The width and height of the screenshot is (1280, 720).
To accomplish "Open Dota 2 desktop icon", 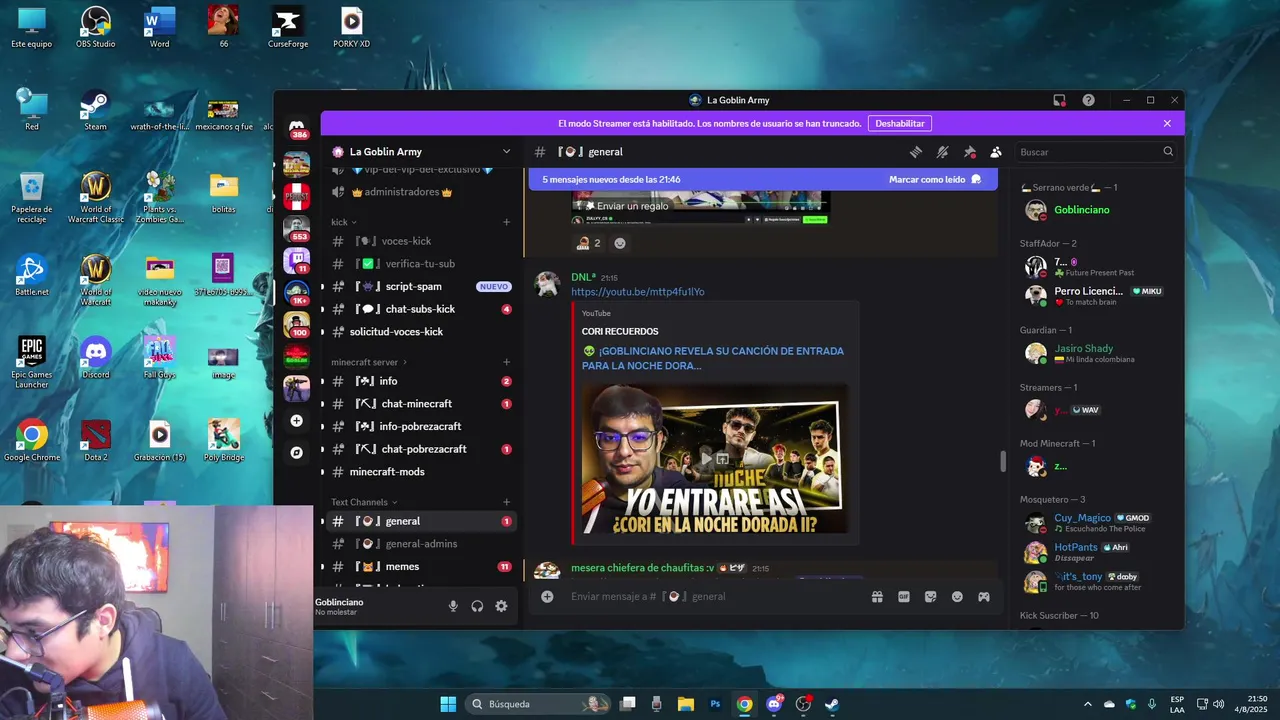I will click(x=95, y=440).
